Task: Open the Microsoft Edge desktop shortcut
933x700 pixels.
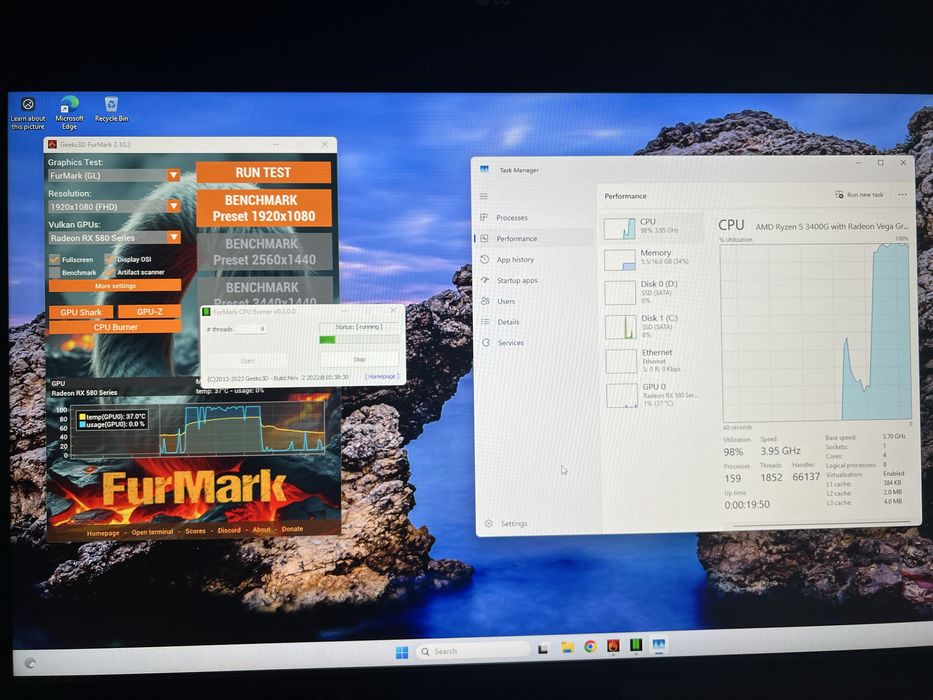Action: pyautogui.click(x=69, y=112)
